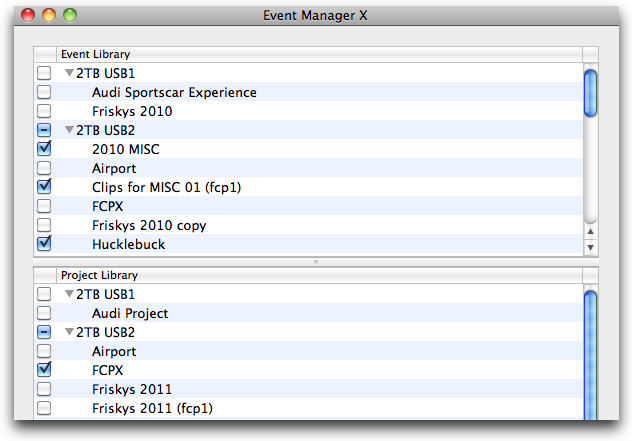Uncheck the 2010 MISC event
The width and height of the screenshot is (632, 441).
click(44, 149)
